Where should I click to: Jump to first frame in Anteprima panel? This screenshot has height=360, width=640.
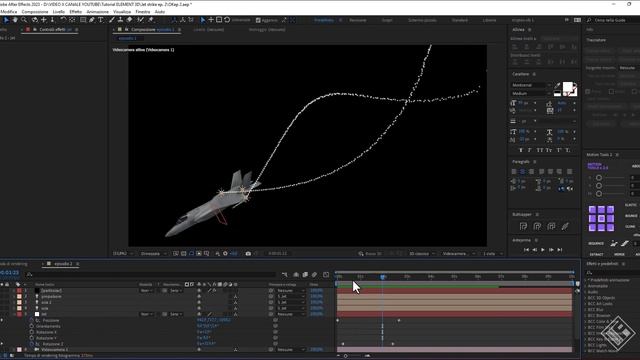[x=526, y=250]
